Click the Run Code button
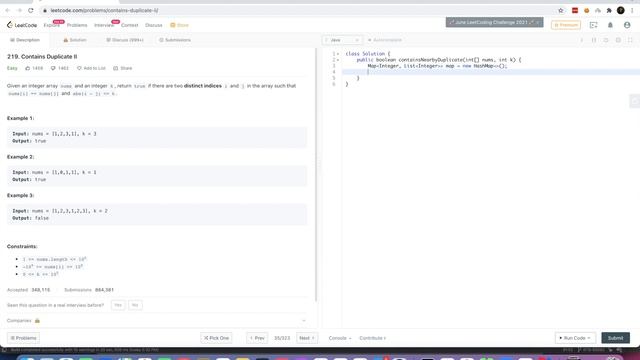The image size is (640, 360). click(575, 338)
